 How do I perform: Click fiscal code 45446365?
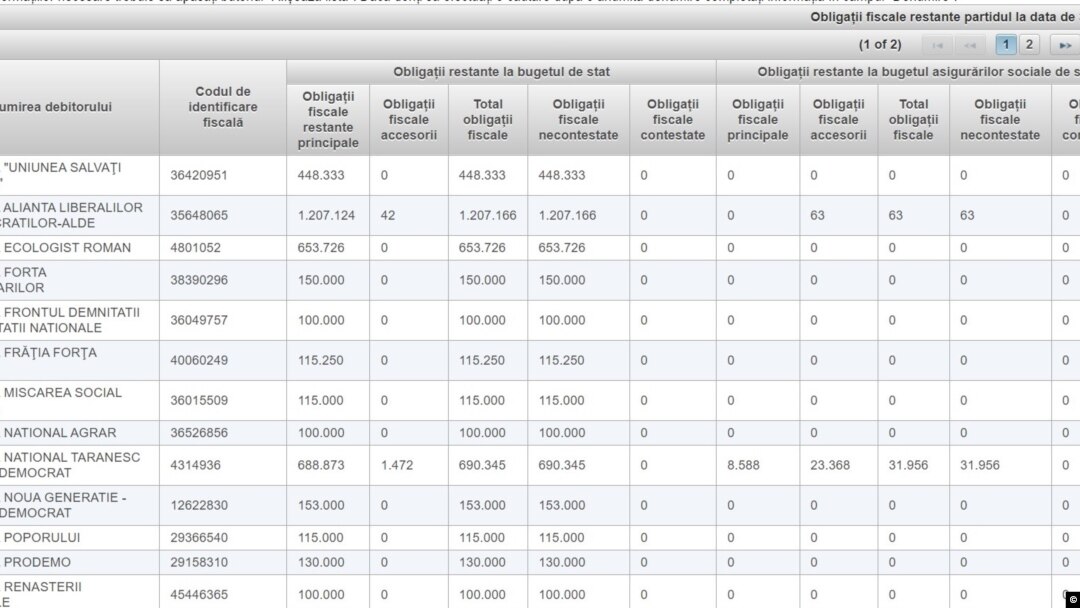tap(199, 594)
